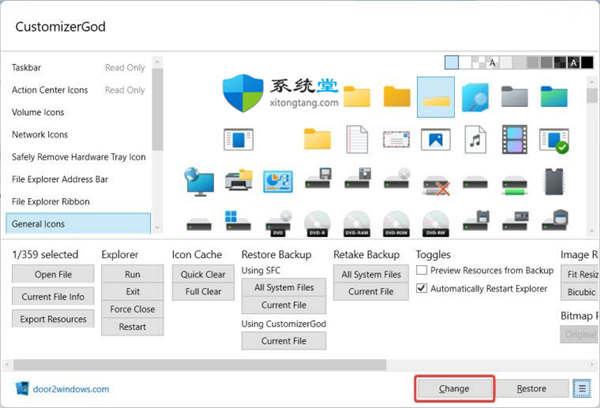The height and width of the screenshot is (408, 600).
Task: Click the horizontal scrollbar below options
Action: pyautogui.click(x=200, y=364)
